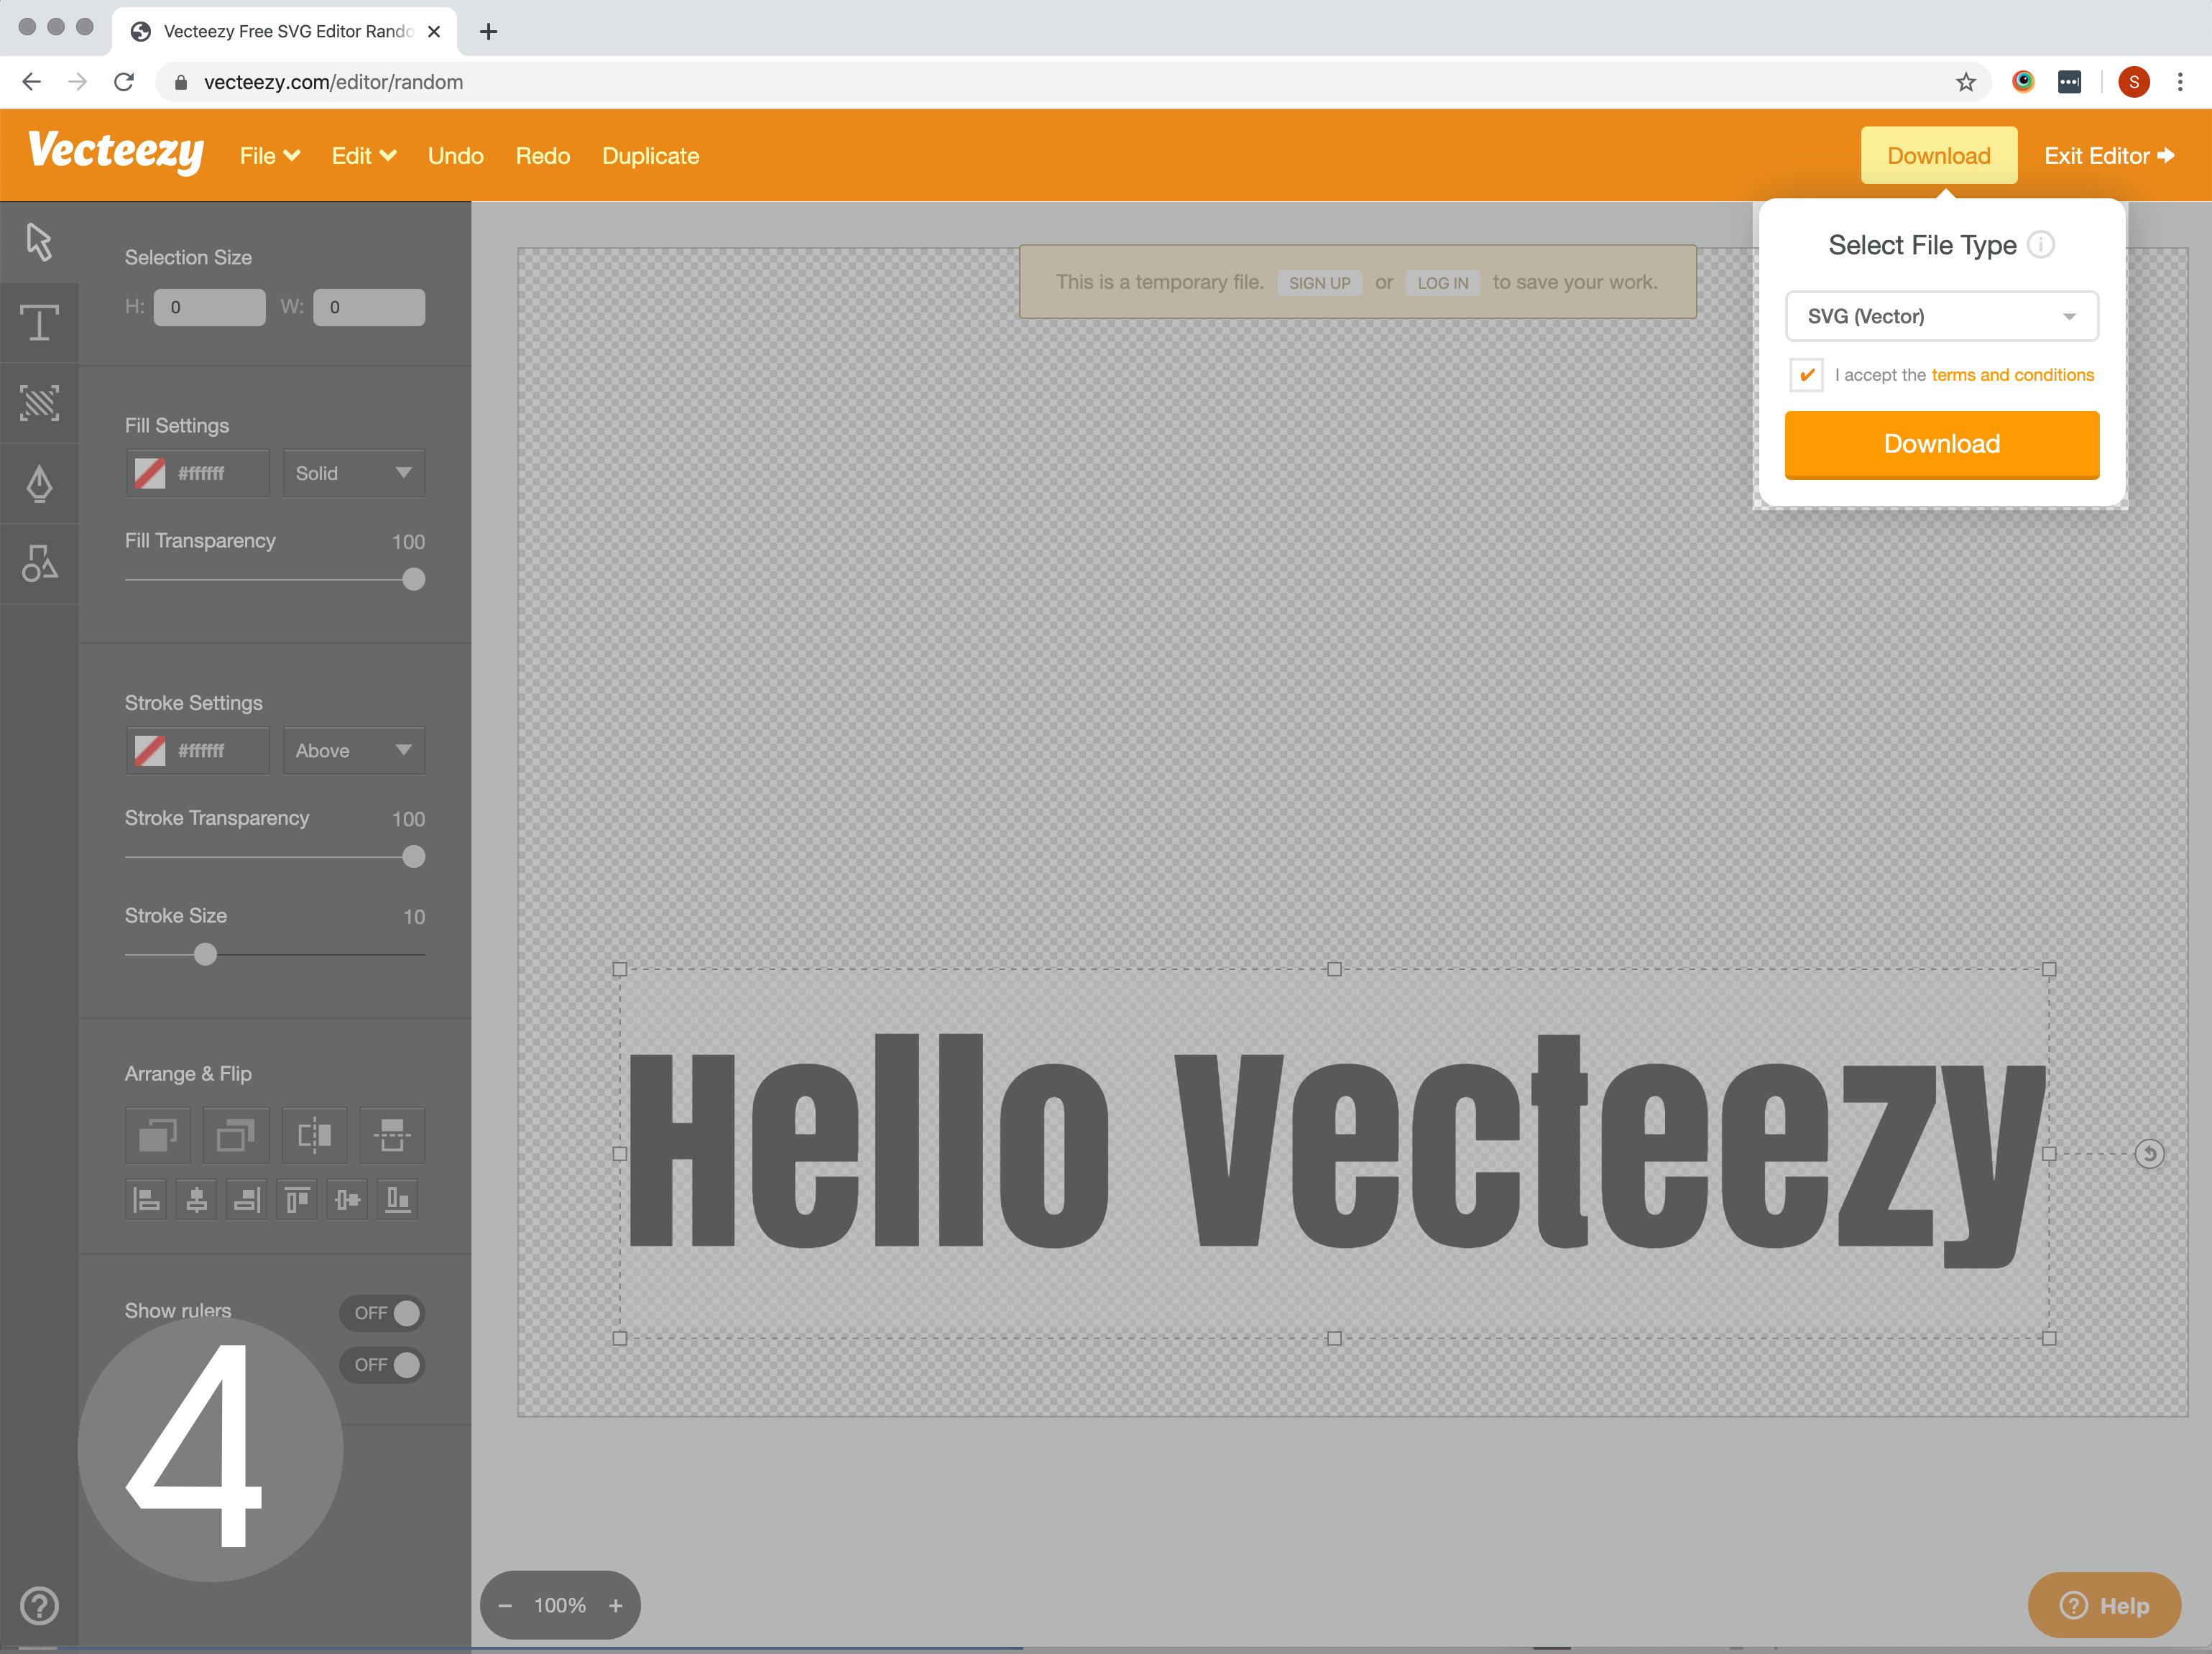Expand the Above stroke position dropdown
Viewport: 2212px width, 1654px height.
tap(353, 751)
